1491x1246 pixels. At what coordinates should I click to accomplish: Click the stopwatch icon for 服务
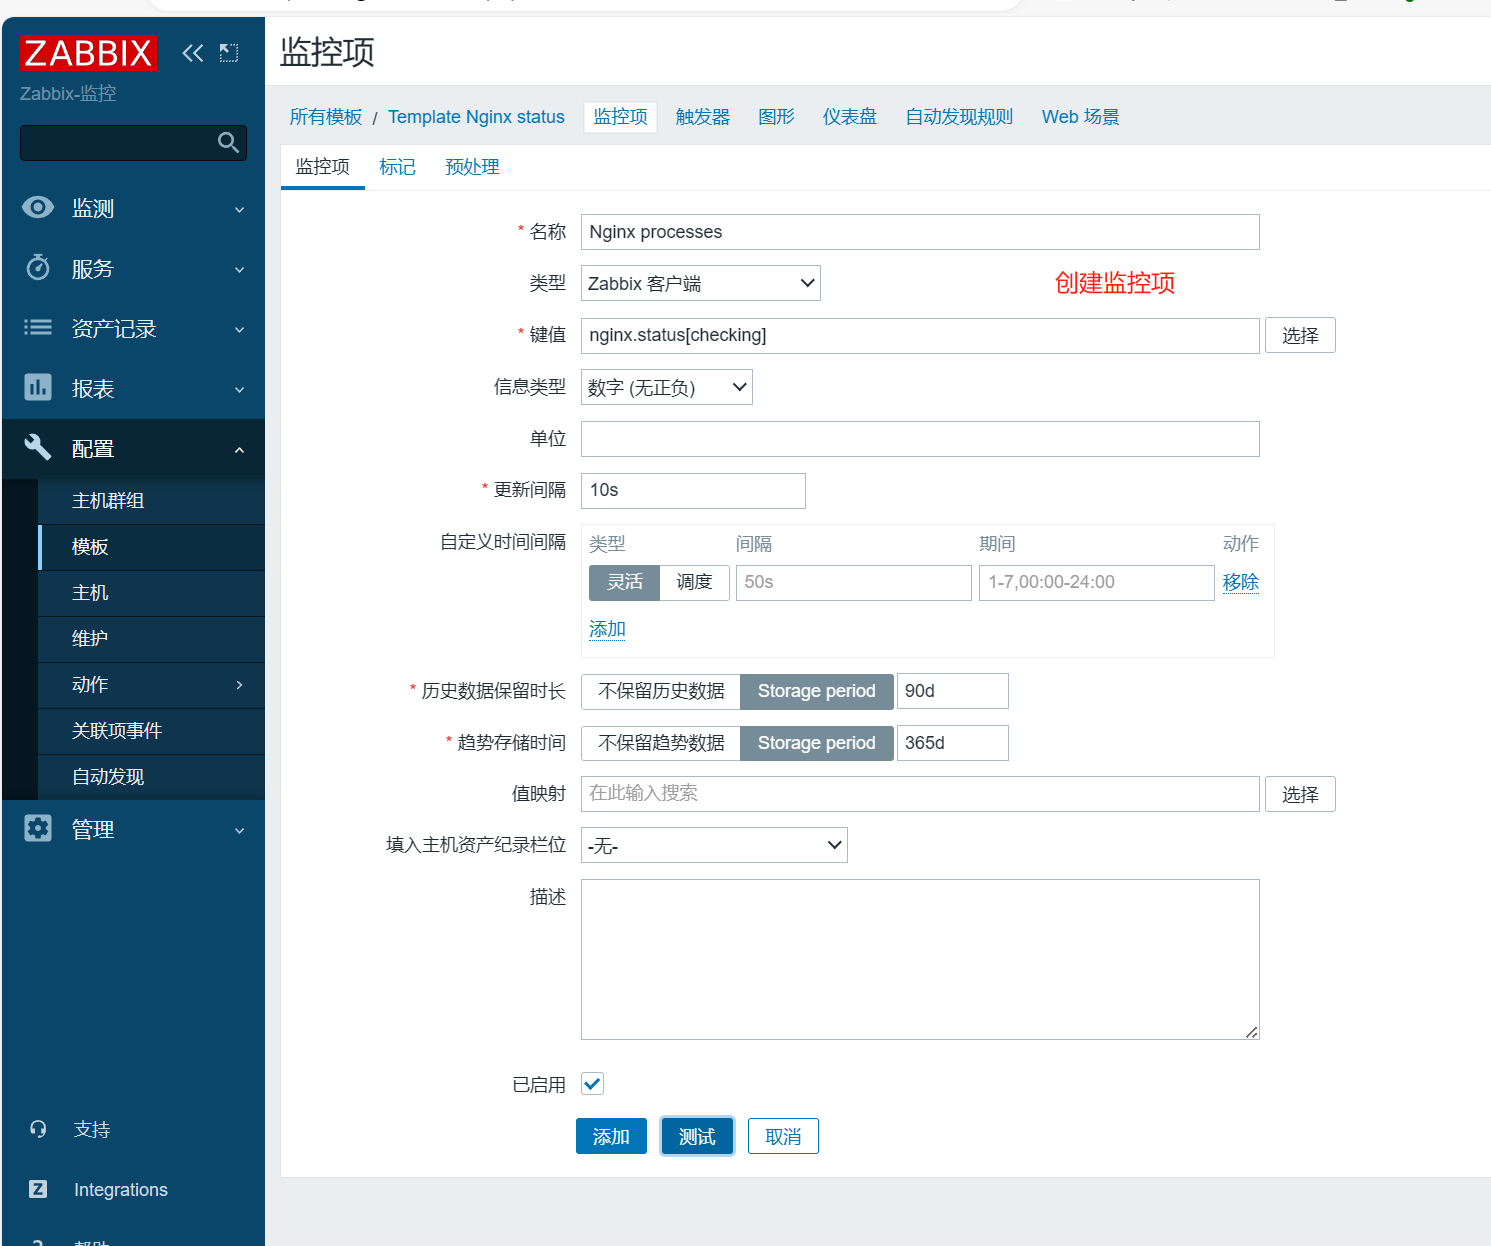[x=38, y=267]
